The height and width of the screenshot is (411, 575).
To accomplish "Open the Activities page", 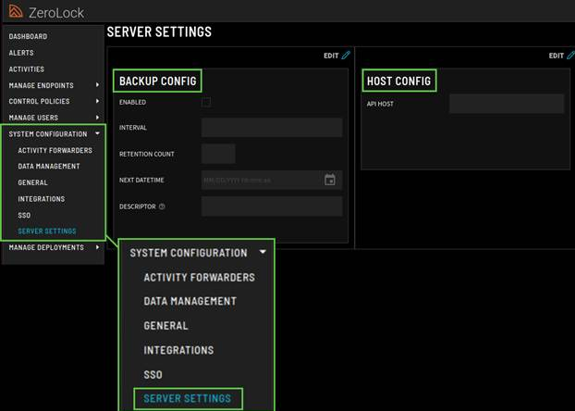I will 26,69.
